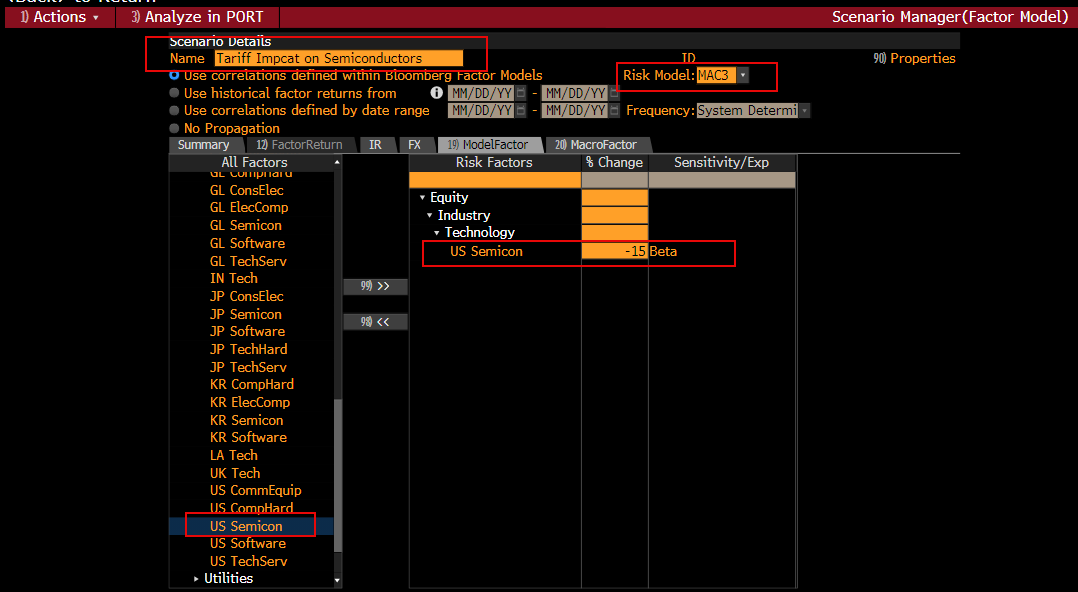Select Use historical factor returns from option

[x=175, y=93]
